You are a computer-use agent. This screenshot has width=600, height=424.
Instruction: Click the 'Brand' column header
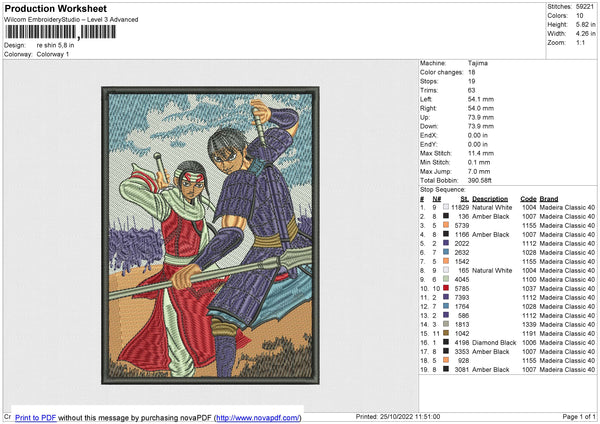point(549,199)
